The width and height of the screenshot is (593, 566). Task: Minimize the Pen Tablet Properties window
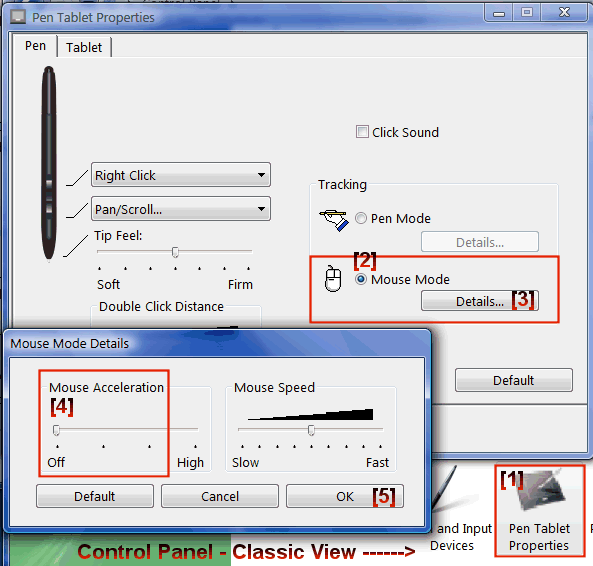pyautogui.click(x=499, y=14)
